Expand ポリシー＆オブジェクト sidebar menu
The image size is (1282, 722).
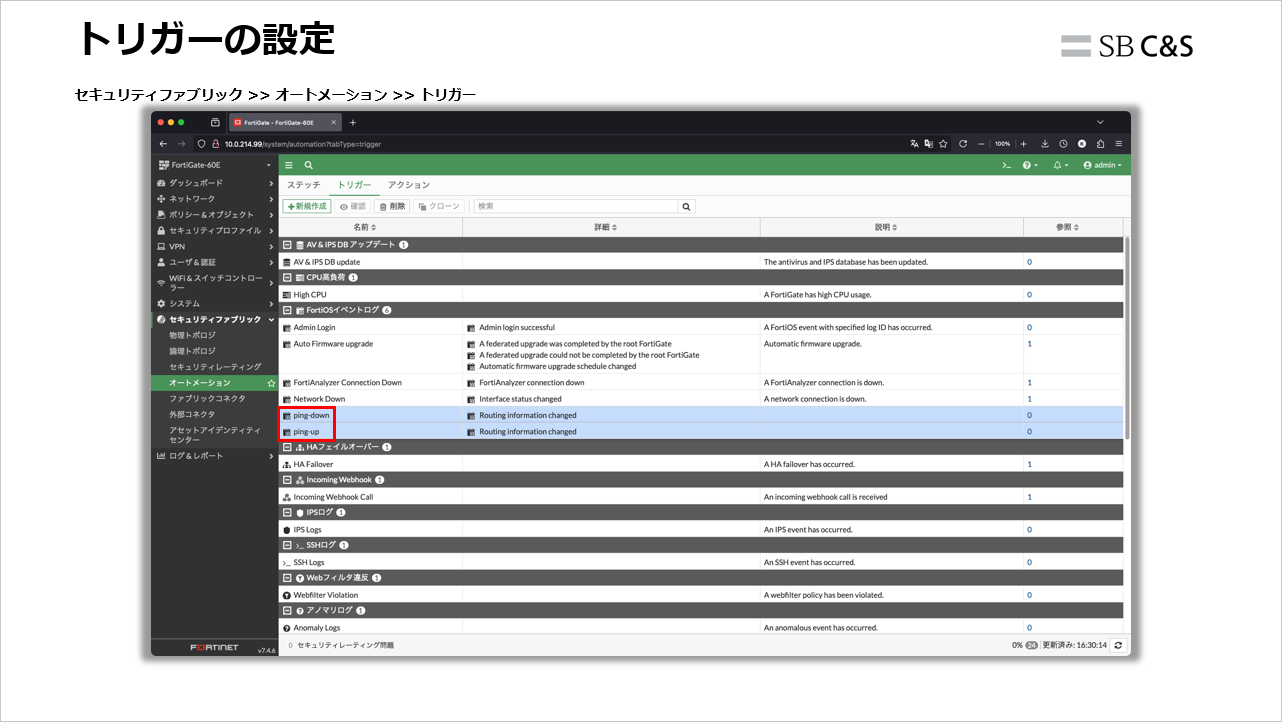pyautogui.click(x=214, y=214)
